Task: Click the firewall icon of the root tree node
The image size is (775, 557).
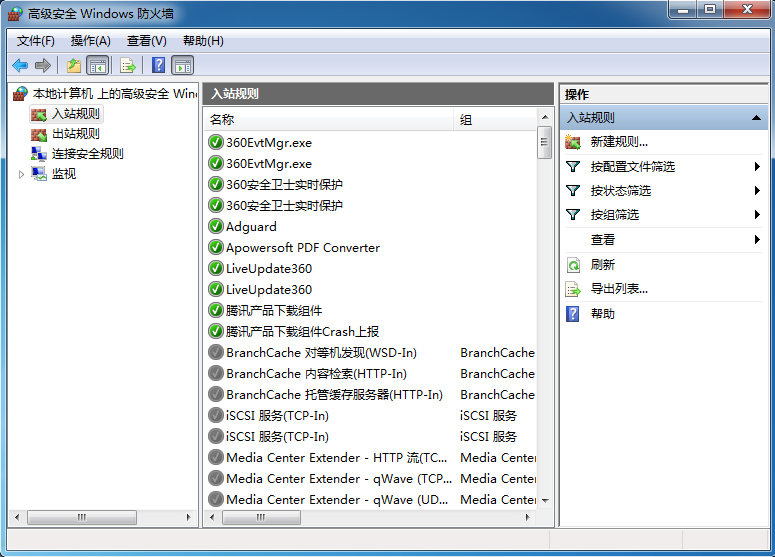Action: coord(20,93)
